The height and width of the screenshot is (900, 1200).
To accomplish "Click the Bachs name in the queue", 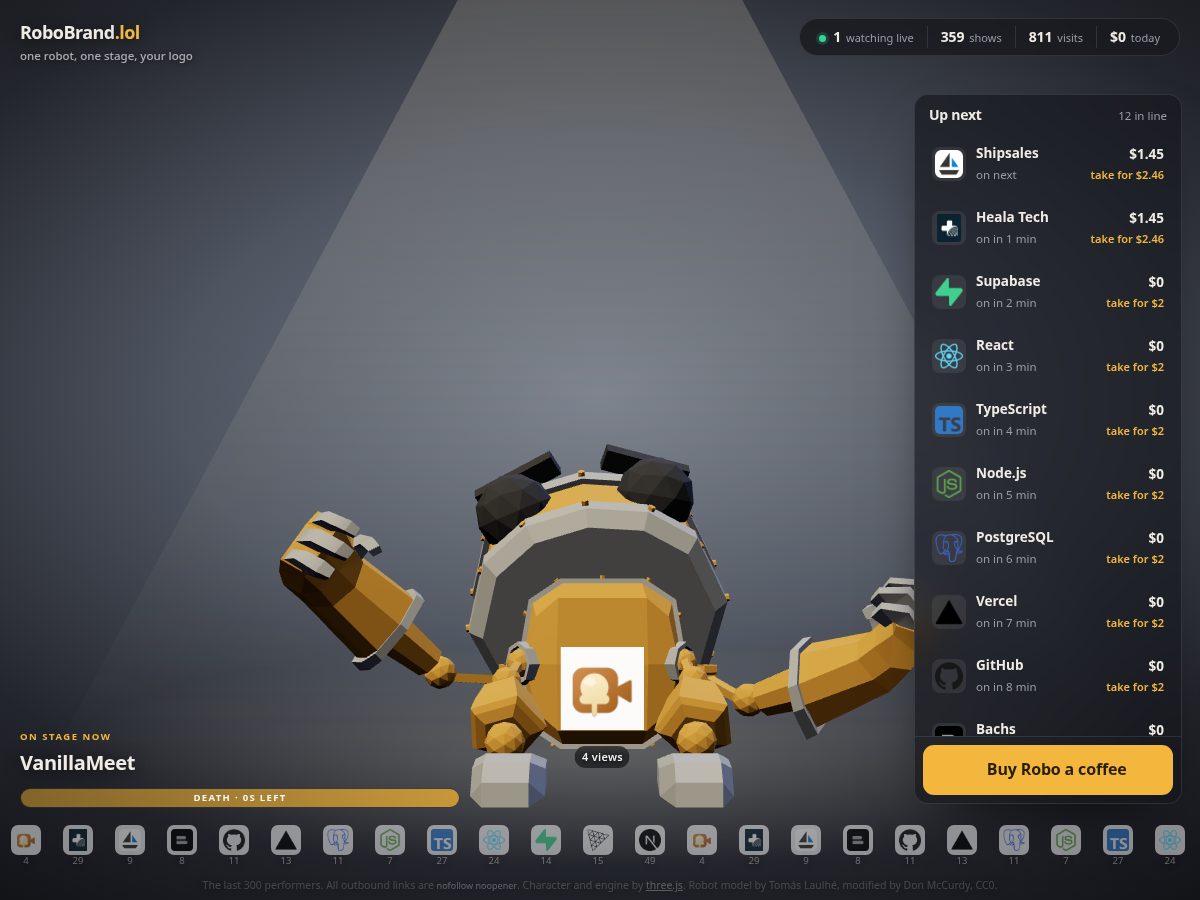I will [x=995, y=729].
